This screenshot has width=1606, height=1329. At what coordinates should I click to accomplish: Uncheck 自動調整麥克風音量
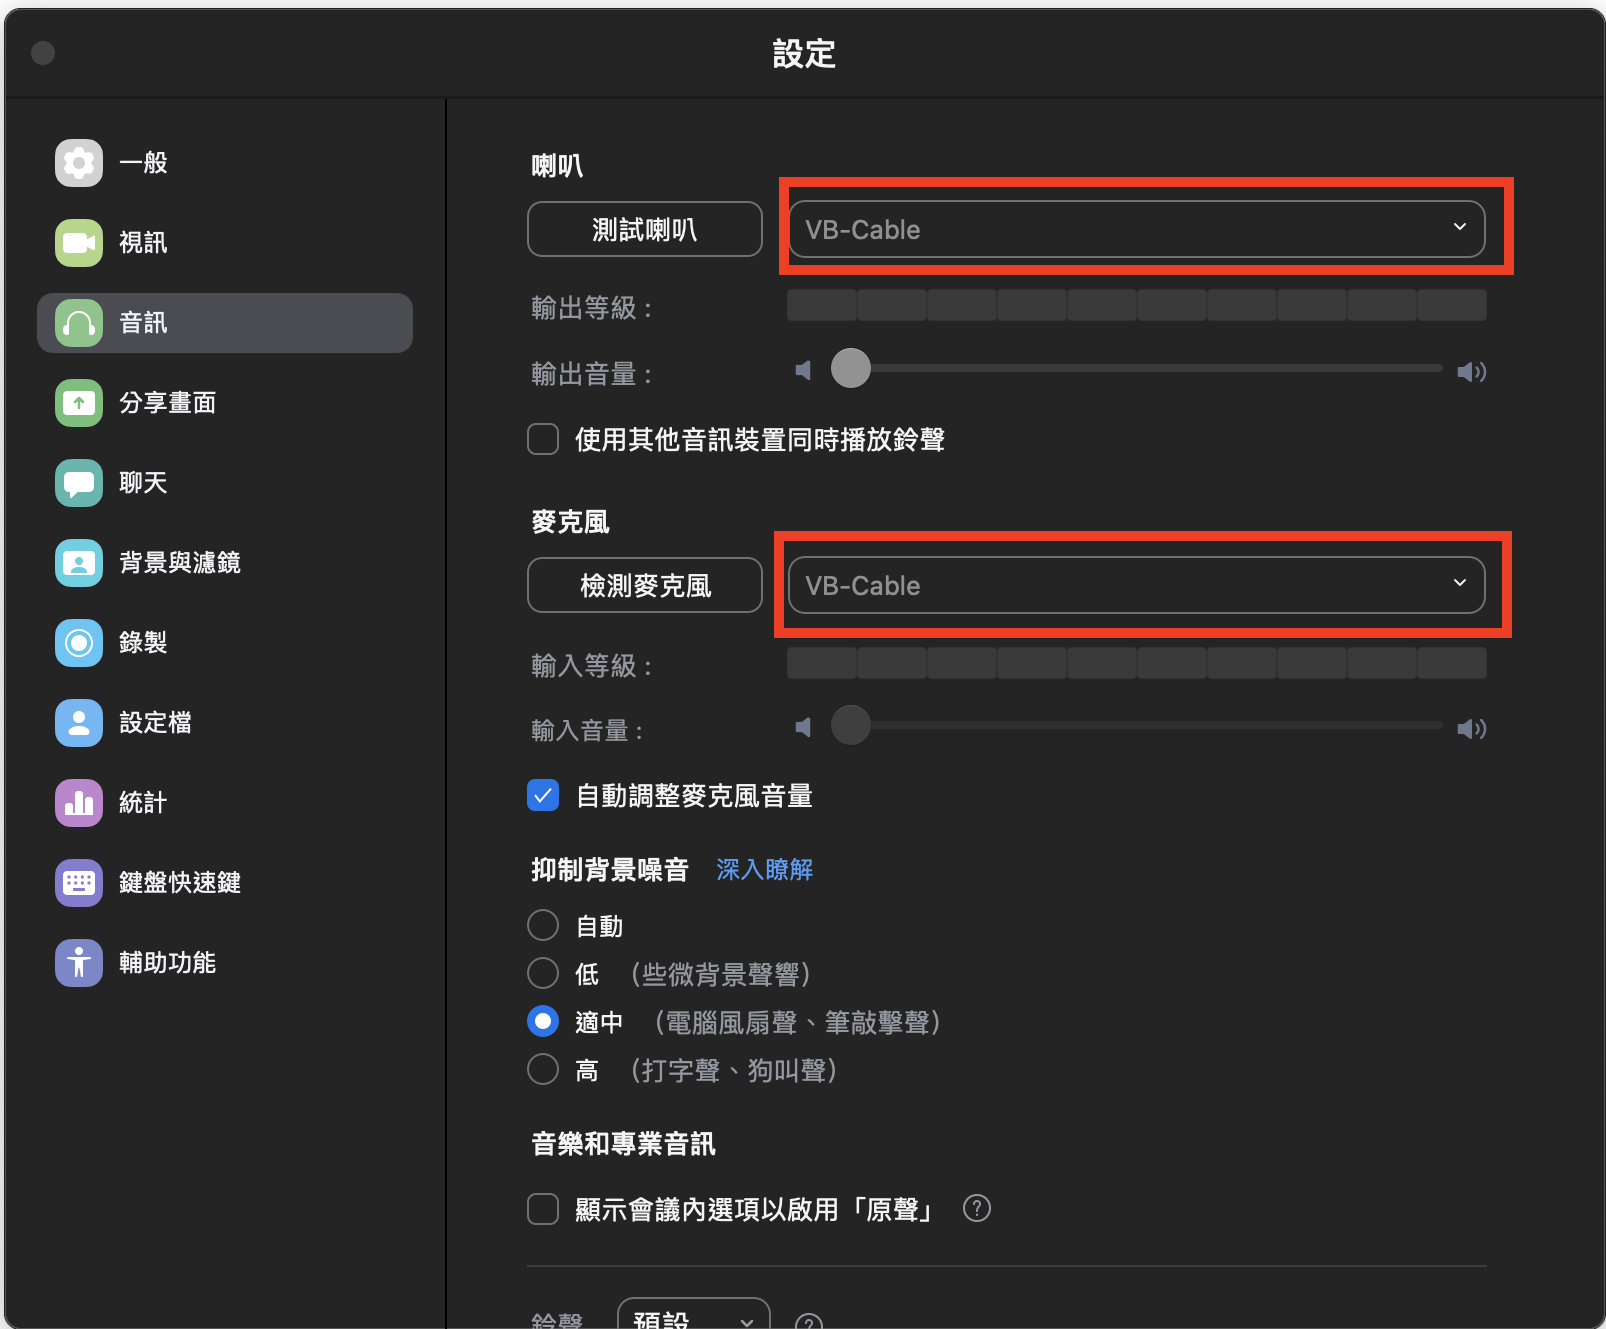[543, 795]
